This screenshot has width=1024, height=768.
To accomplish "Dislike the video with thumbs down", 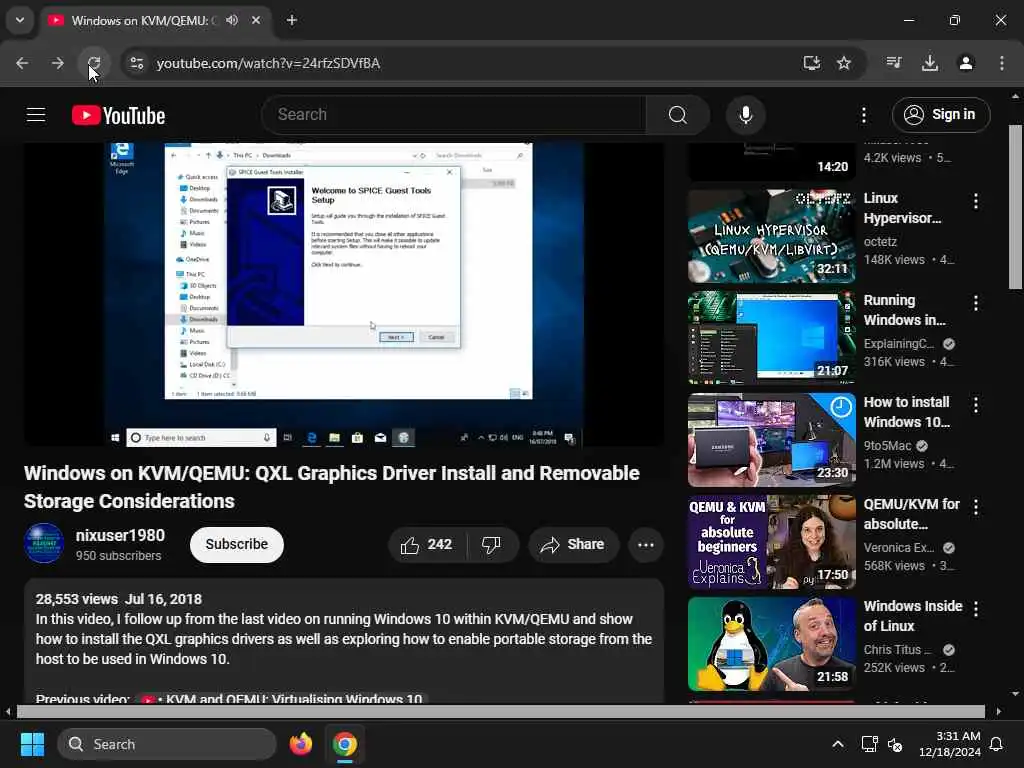I will [491, 545].
